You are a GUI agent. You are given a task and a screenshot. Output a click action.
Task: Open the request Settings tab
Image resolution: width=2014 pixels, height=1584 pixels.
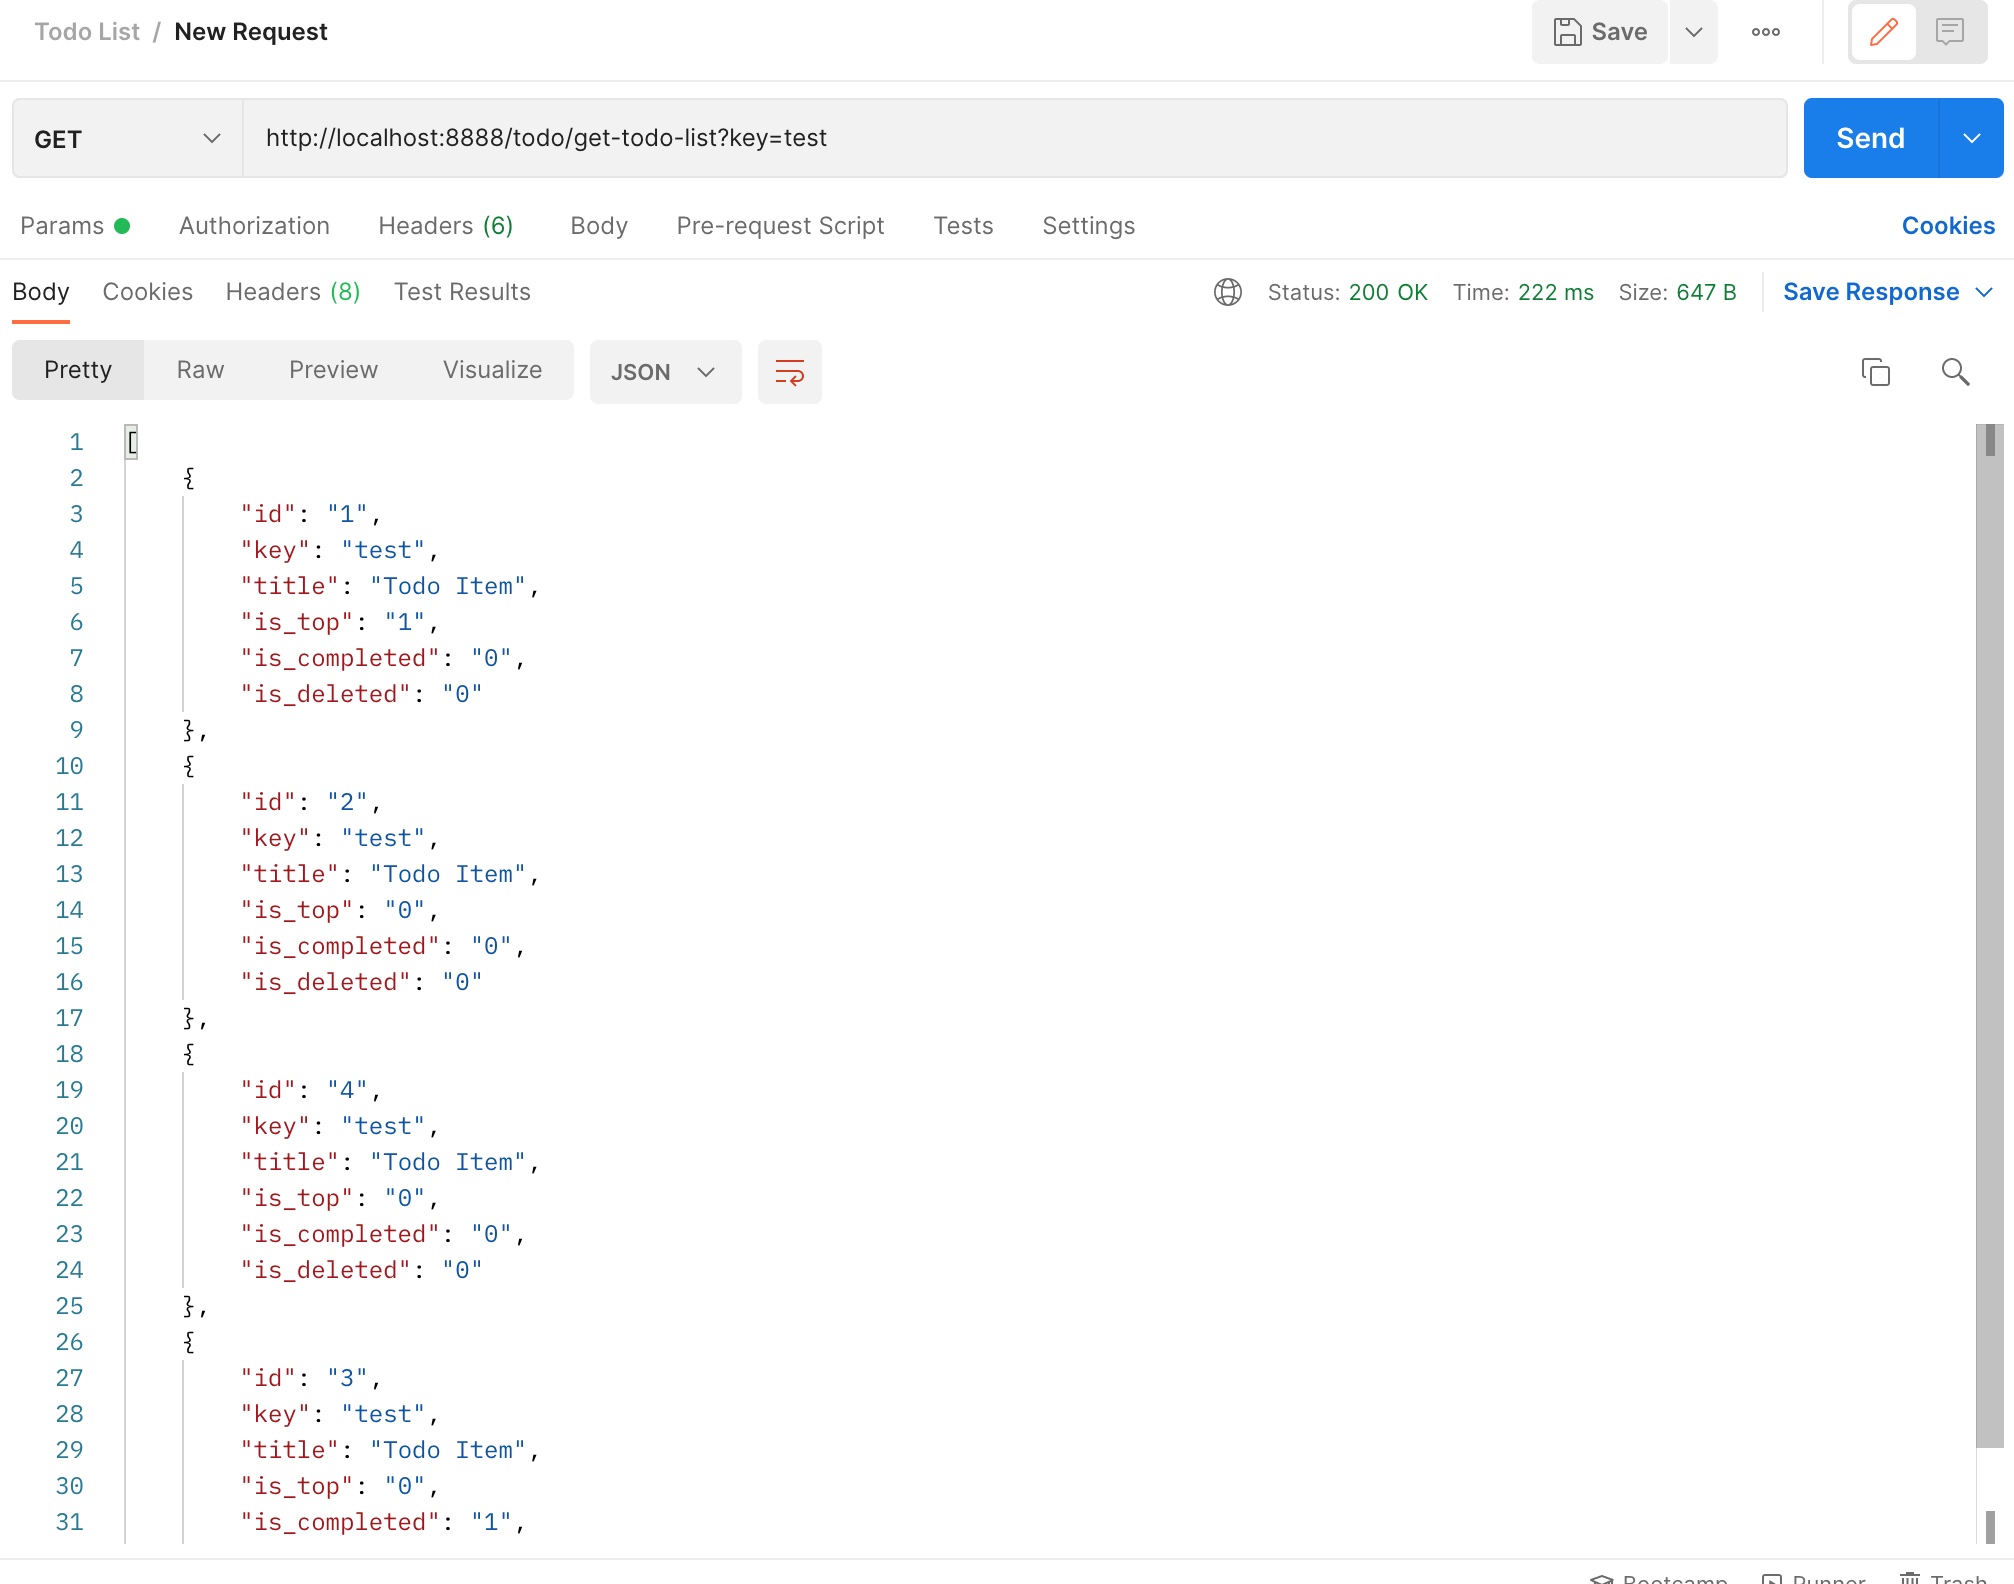pos(1088,226)
